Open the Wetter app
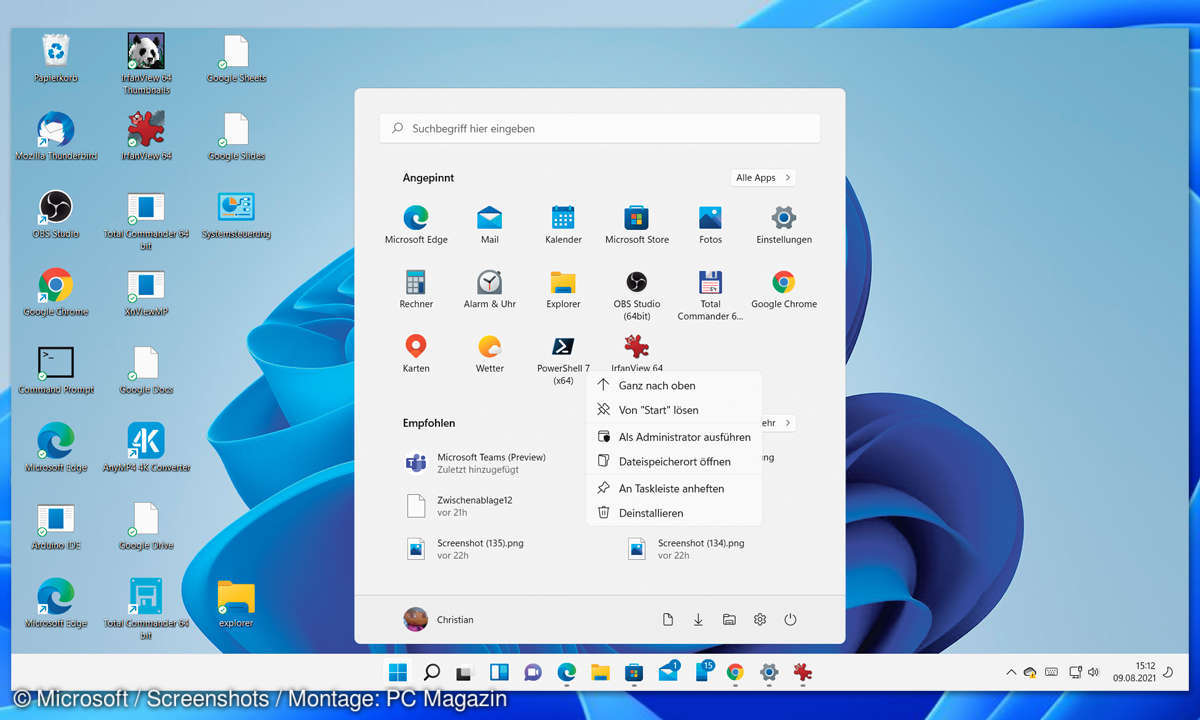 point(490,353)
